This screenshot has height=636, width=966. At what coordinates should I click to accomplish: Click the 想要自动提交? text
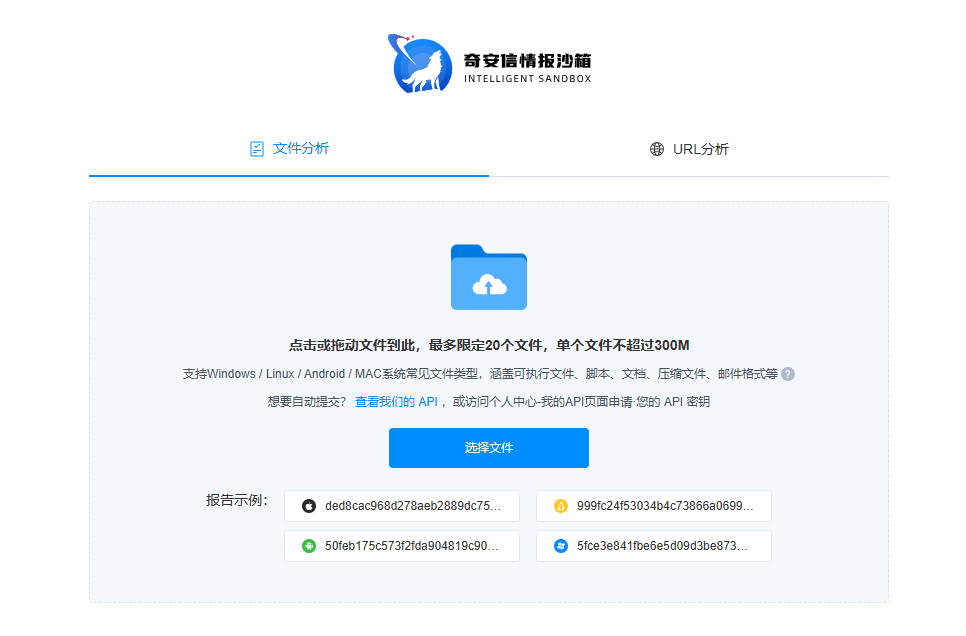coord(307,402)
